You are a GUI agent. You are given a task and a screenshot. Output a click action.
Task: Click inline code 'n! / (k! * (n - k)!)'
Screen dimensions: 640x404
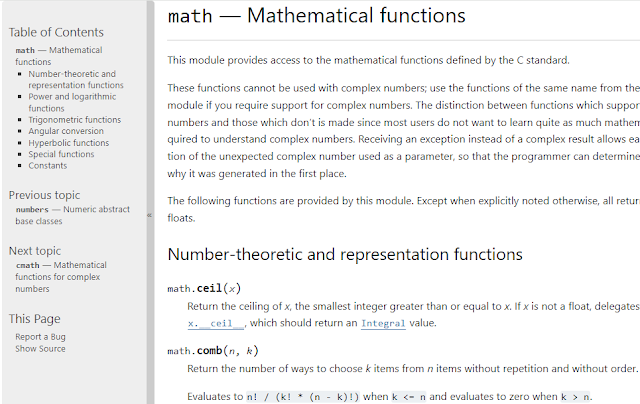pyautogui.click(x=303, y=397)
